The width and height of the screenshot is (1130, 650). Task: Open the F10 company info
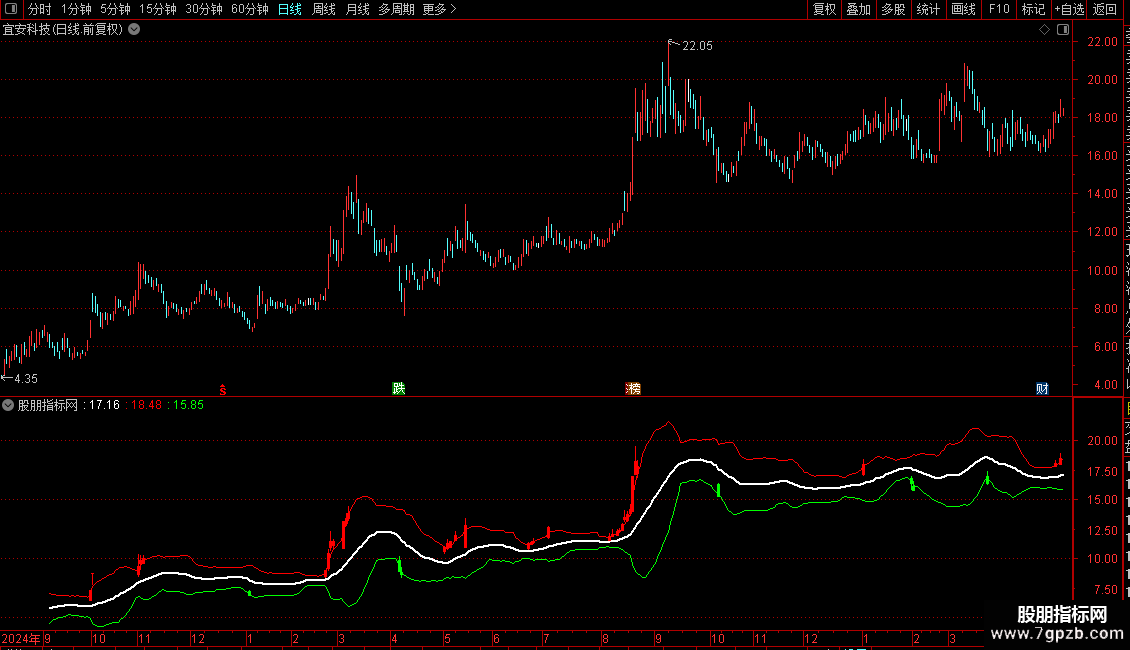[999, 9]
